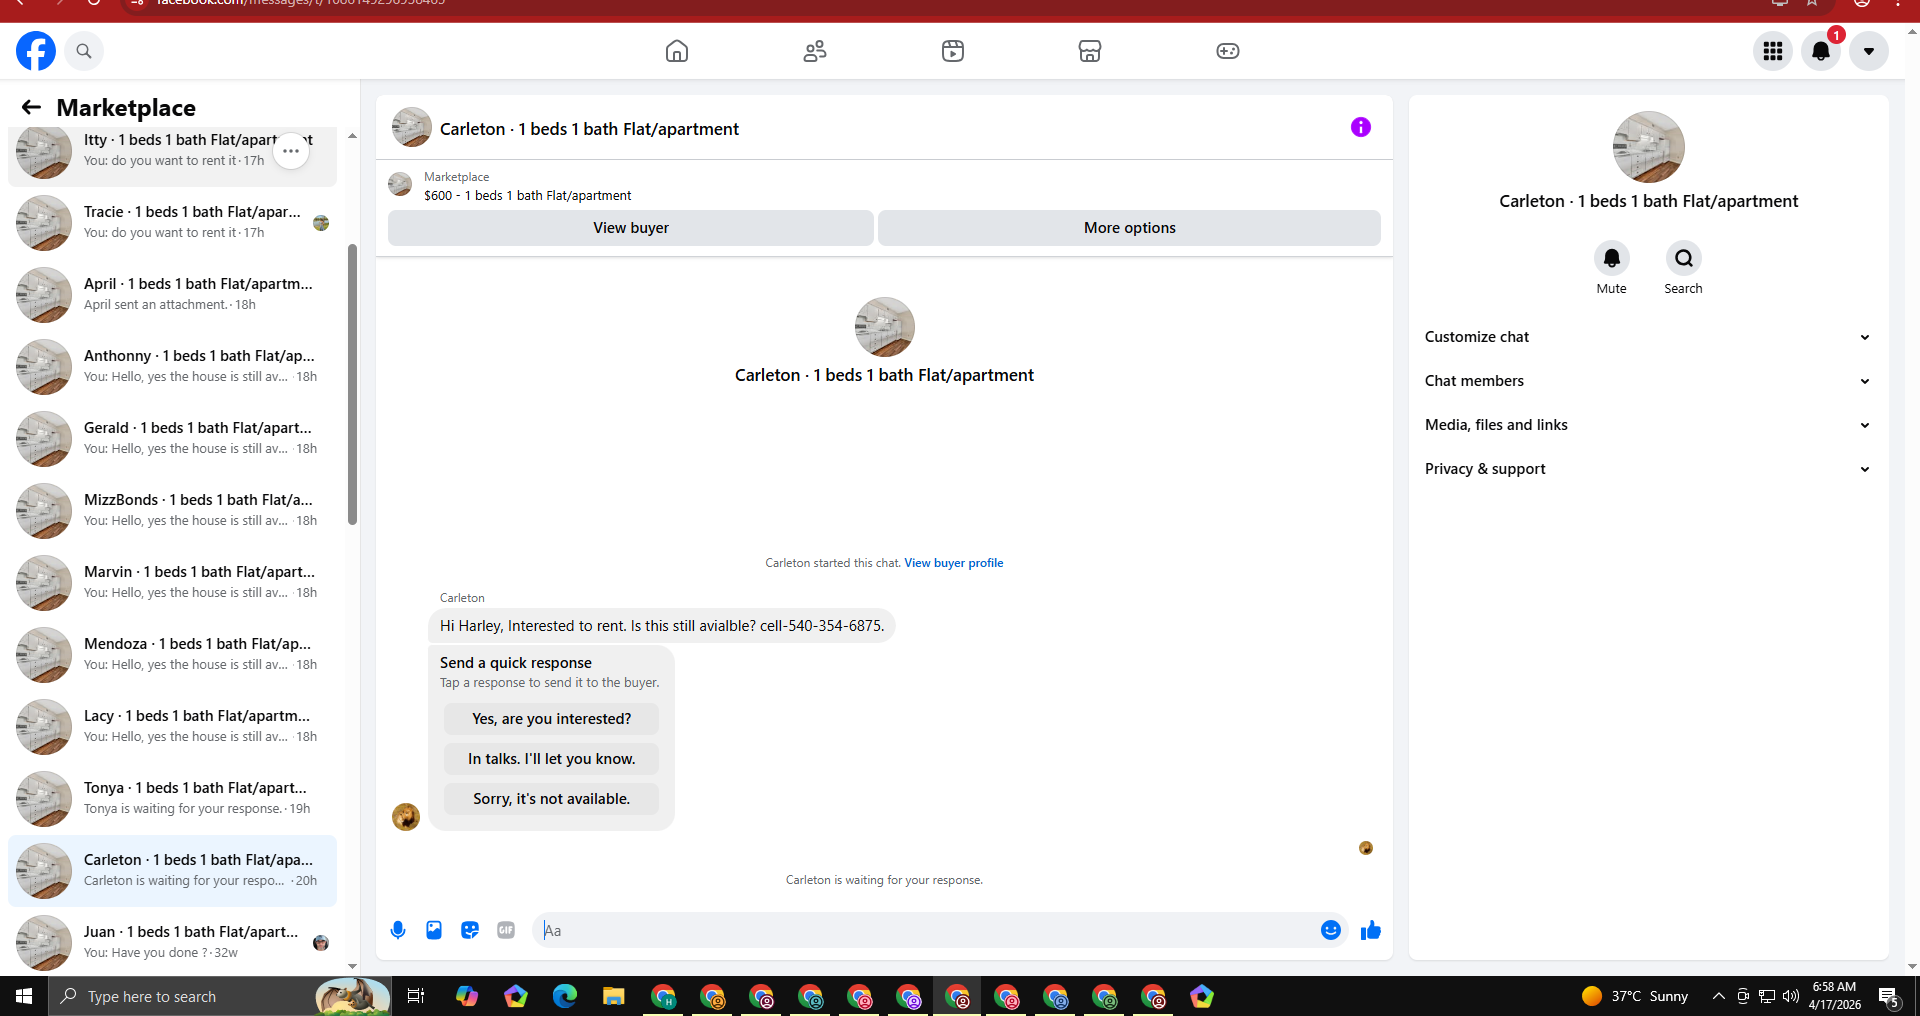Click the GIF picker icon

pyautogui.click(x=506, y=930)
